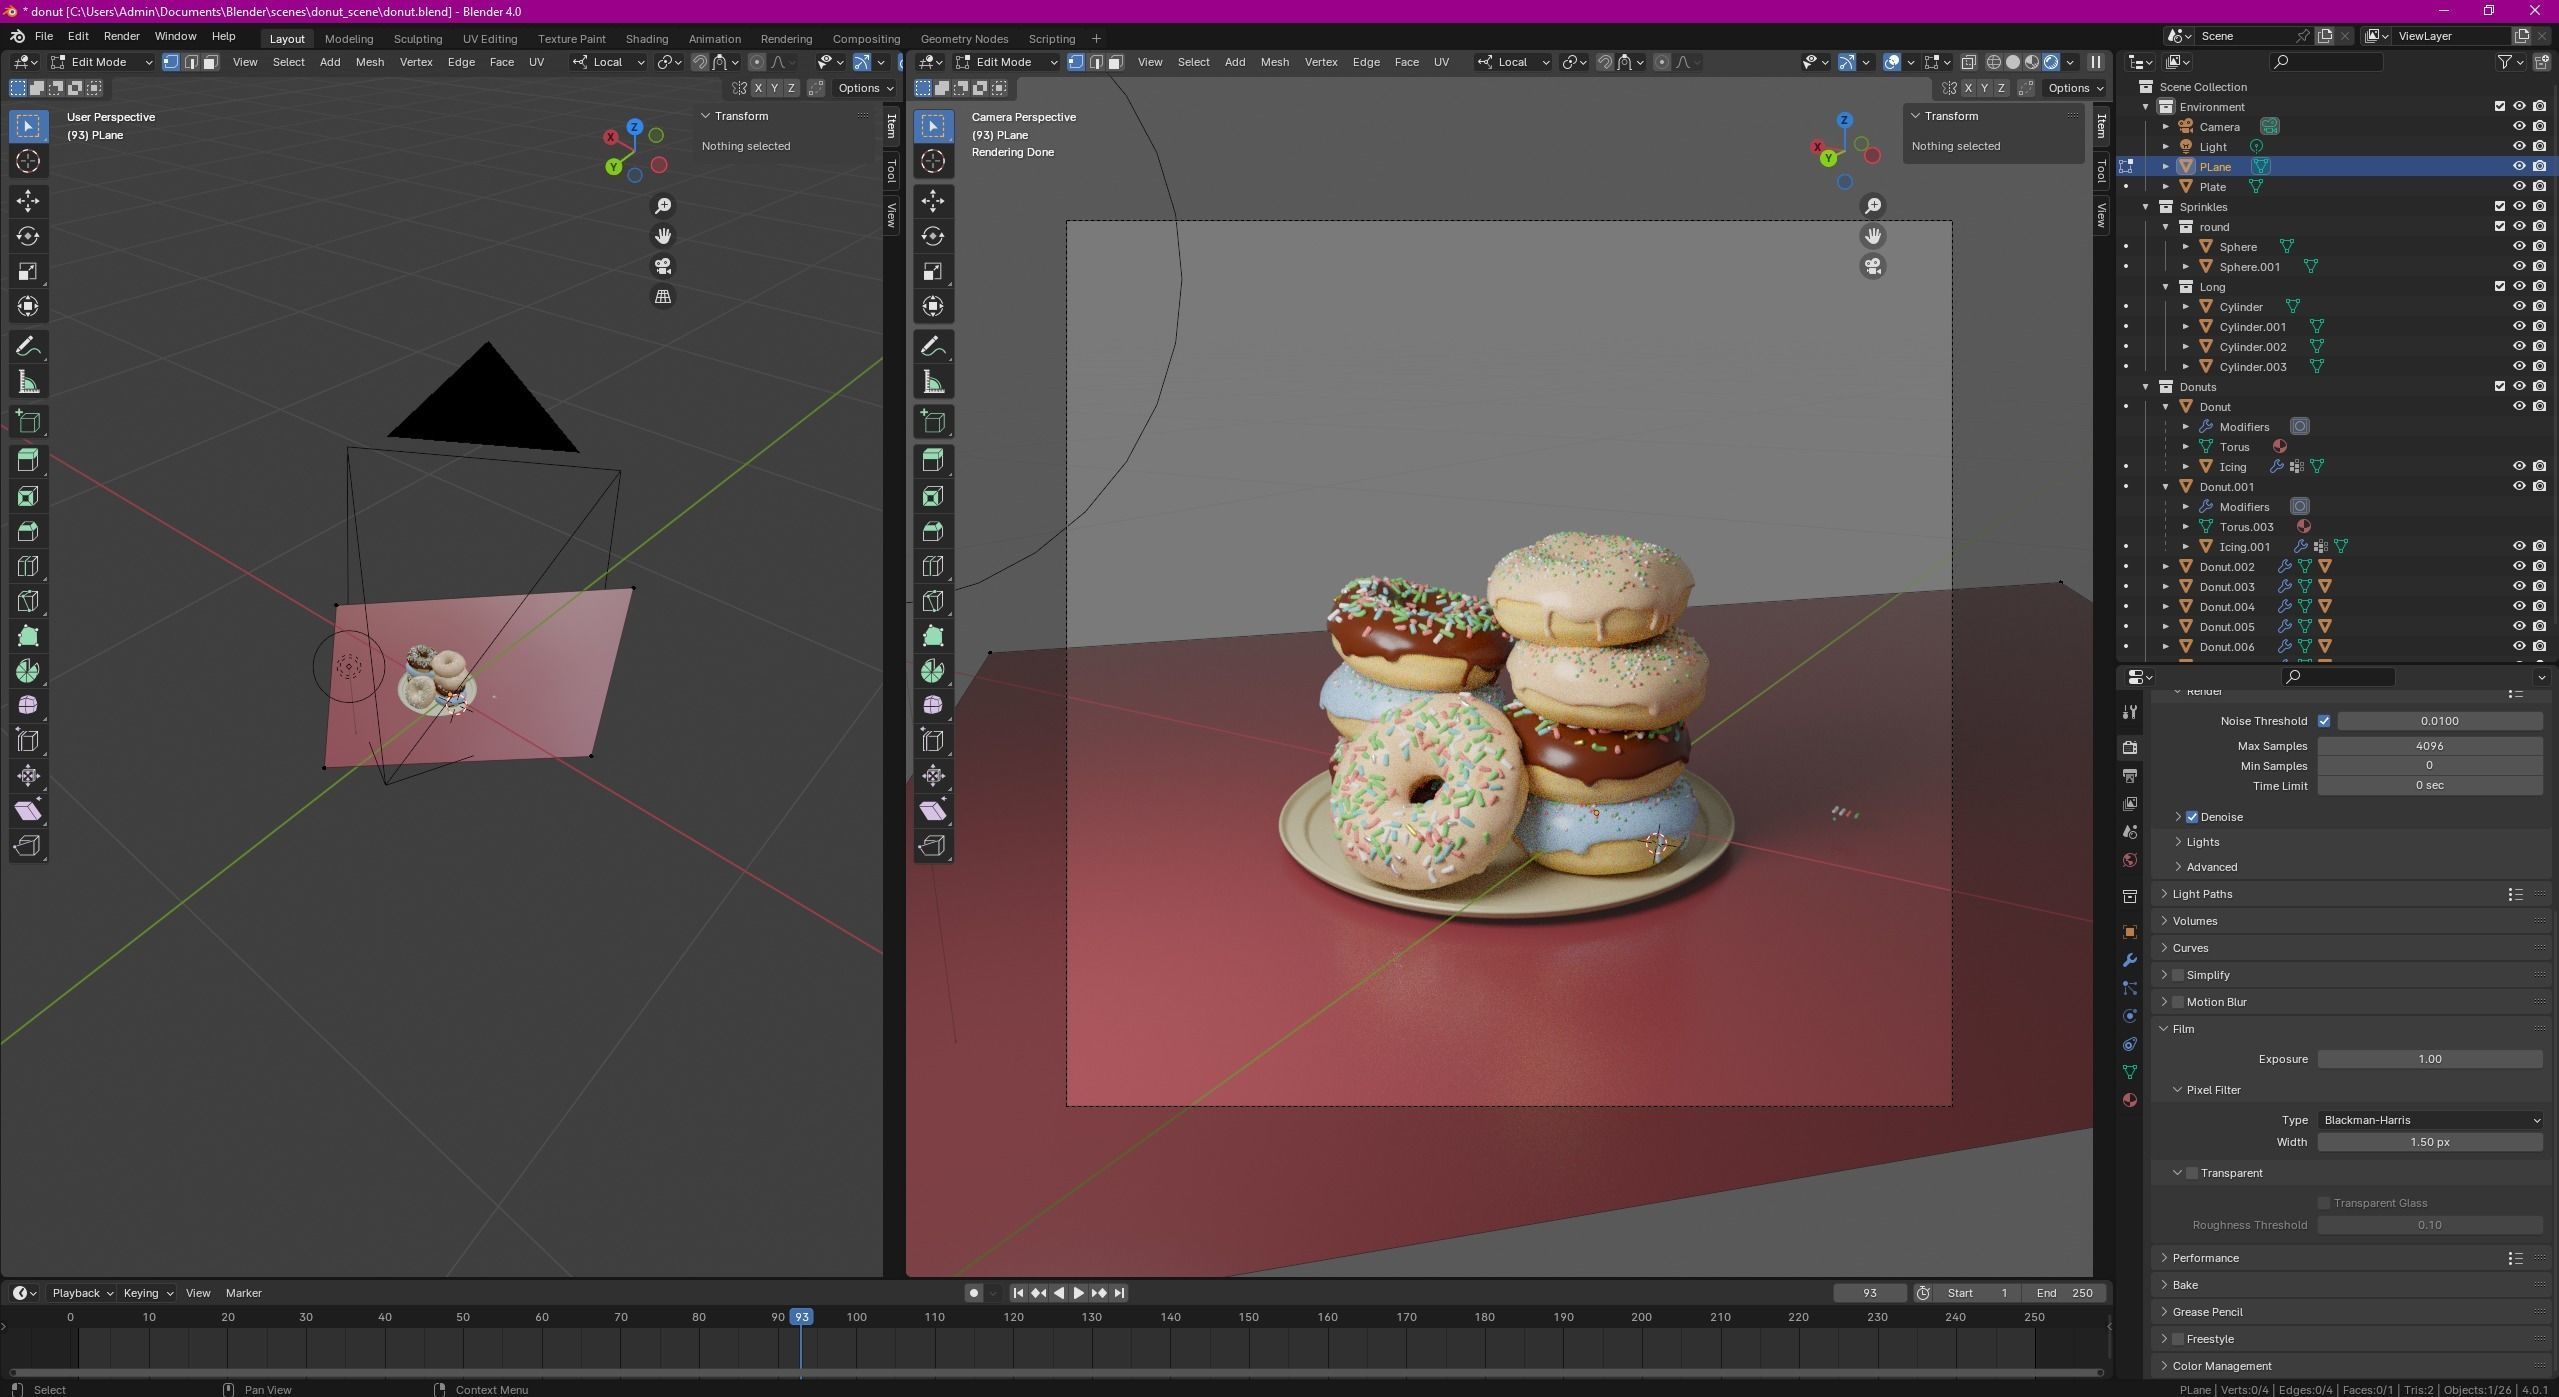The height and width of the screenshot is (1397, 2559).
Task: Open the Keying popover in timeline
Action: pyautogui.click(x=147, y=1293)
